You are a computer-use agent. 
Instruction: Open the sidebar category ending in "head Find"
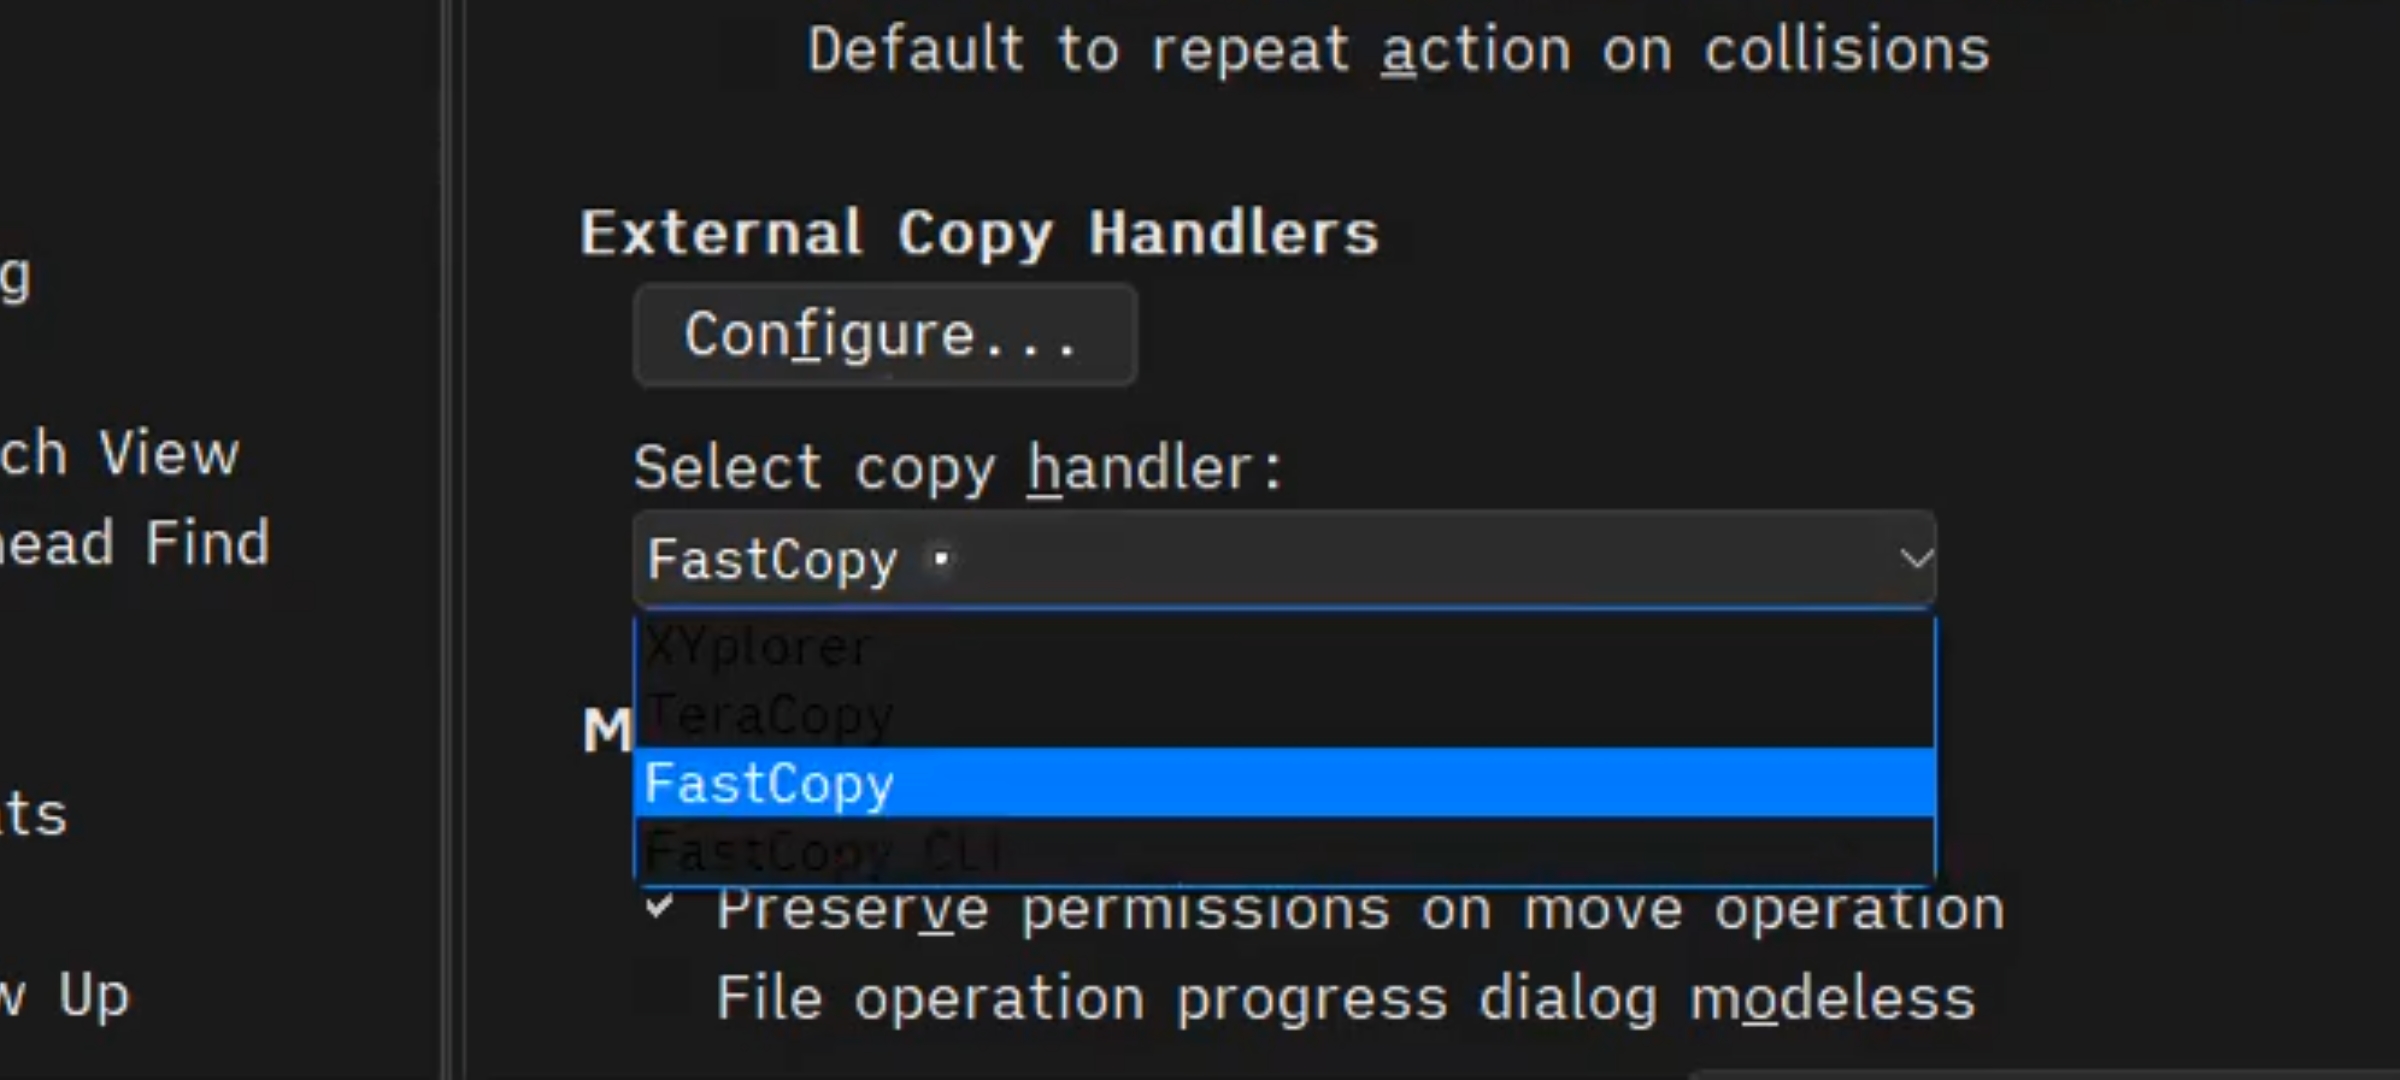(x=135, y=543)
